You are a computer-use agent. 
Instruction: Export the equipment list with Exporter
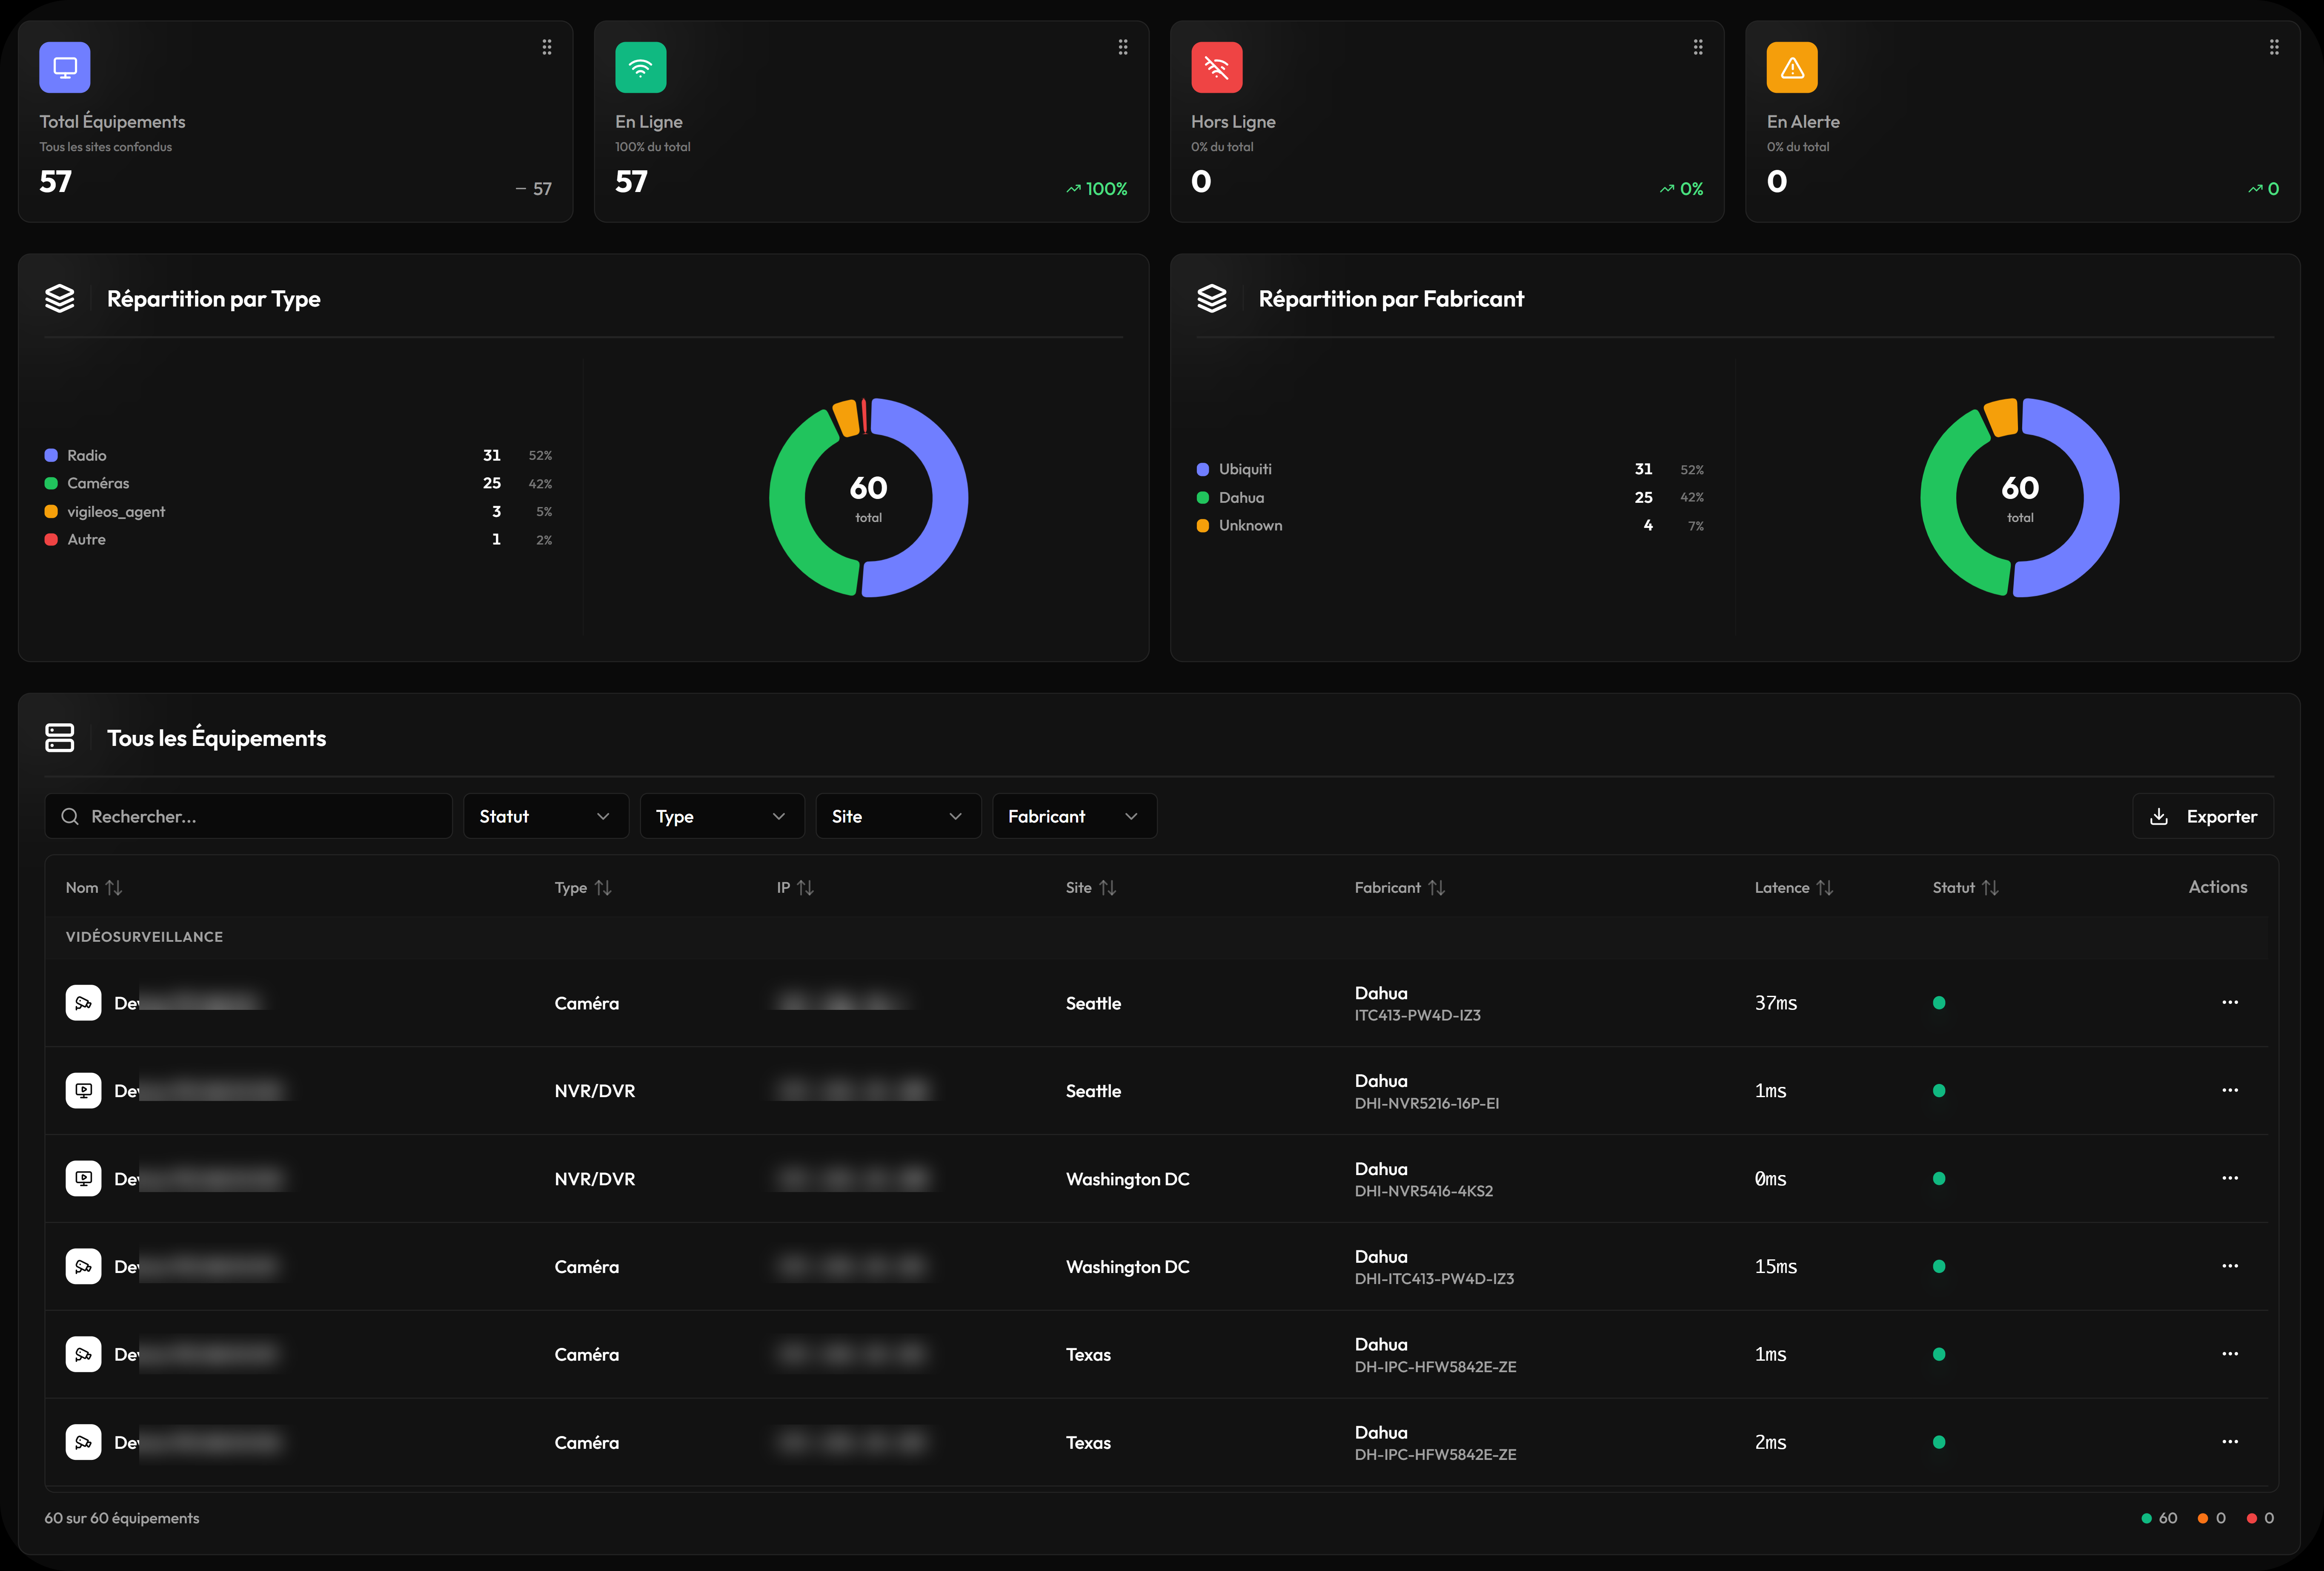tap(2203, 816)
